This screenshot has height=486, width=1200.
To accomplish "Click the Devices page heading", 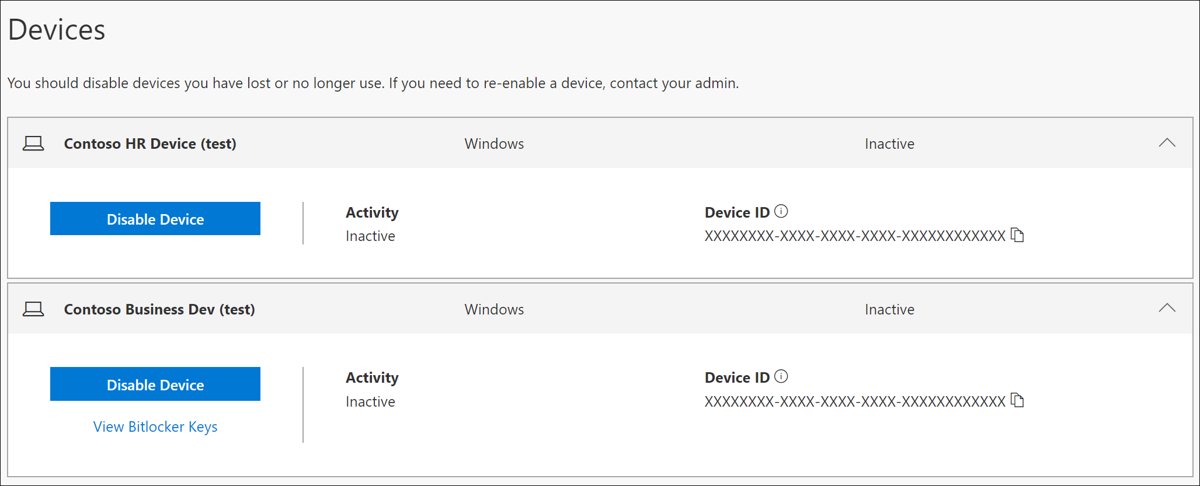I will 56,30.
